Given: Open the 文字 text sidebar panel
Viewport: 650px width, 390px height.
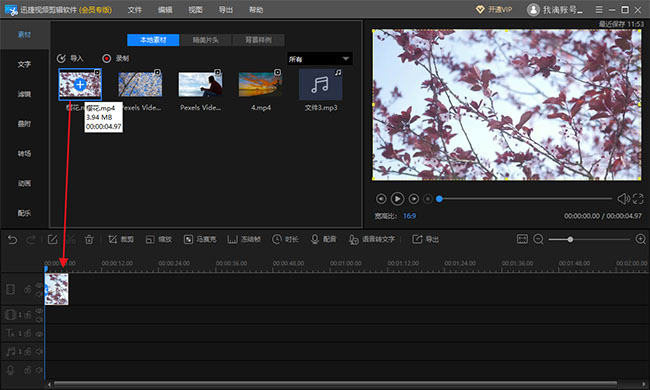Looking at the screenshot, I should tap(24, 64).
